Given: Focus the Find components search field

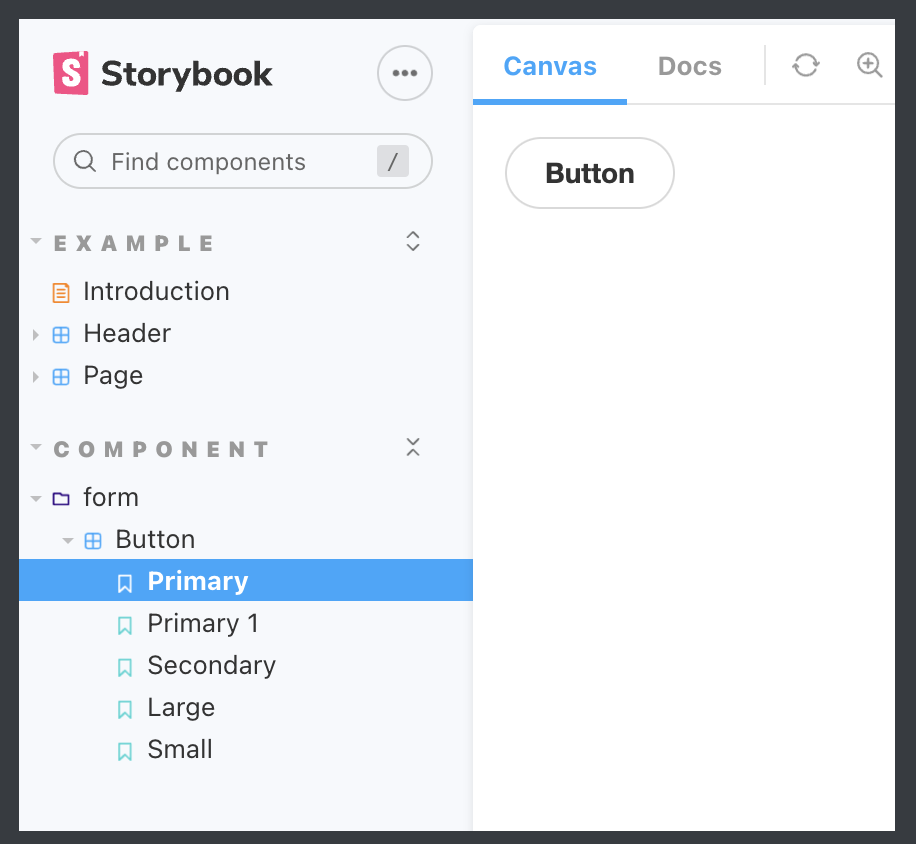Looking at the screenshot, I should [243, 161].
